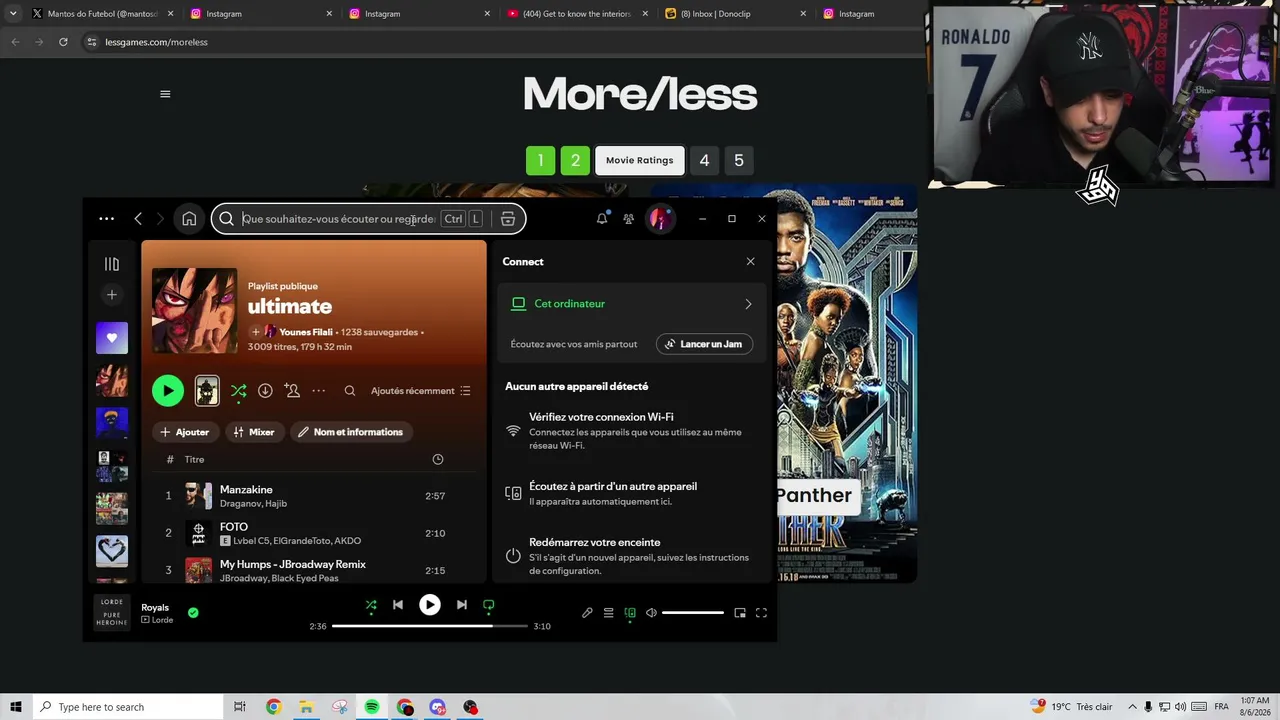
Task: Go back in Spotify navigation history
Action: [138, 219]
